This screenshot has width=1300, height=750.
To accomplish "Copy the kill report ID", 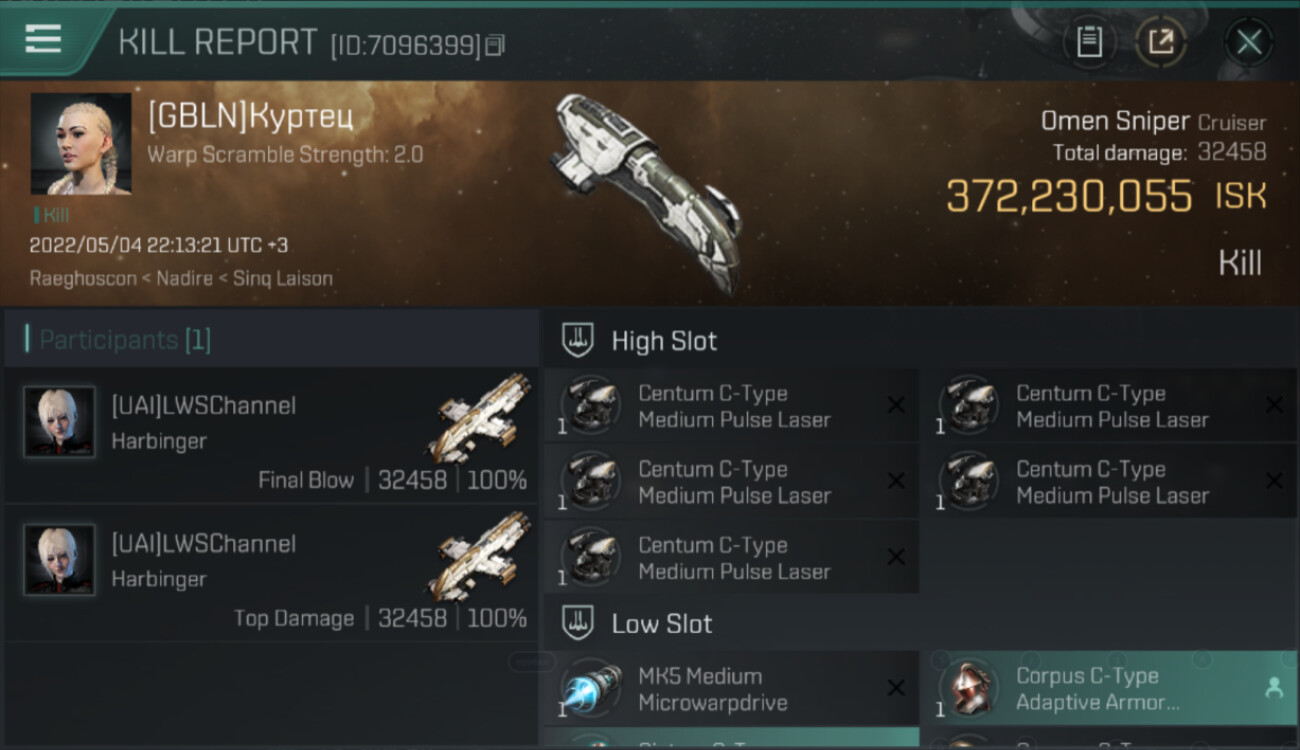I will [496, 45].
